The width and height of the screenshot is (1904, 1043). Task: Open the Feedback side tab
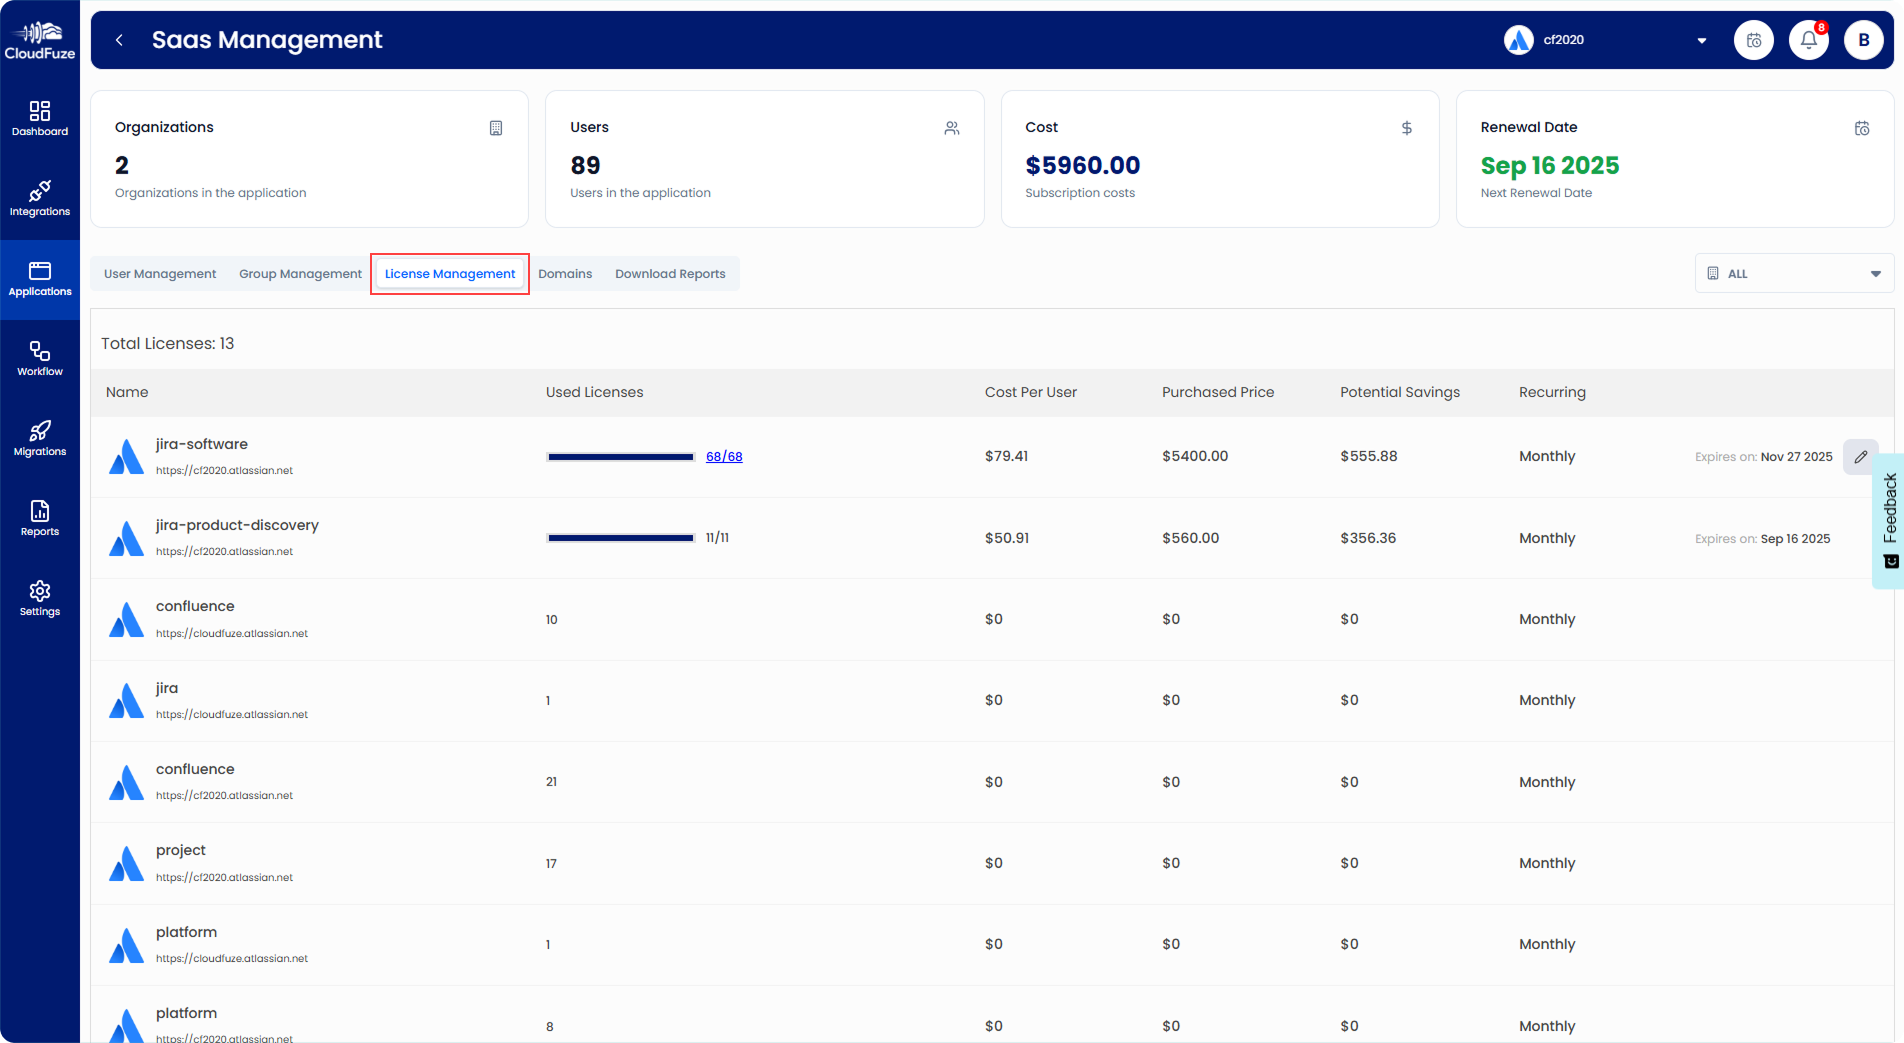[1889, 521]
